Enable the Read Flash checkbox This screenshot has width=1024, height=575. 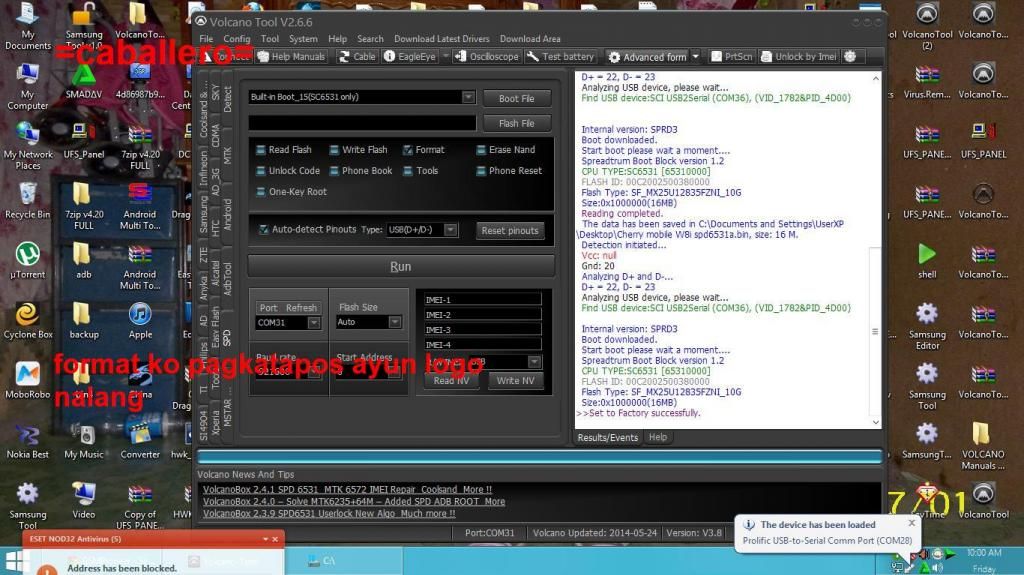click(261, 150)
